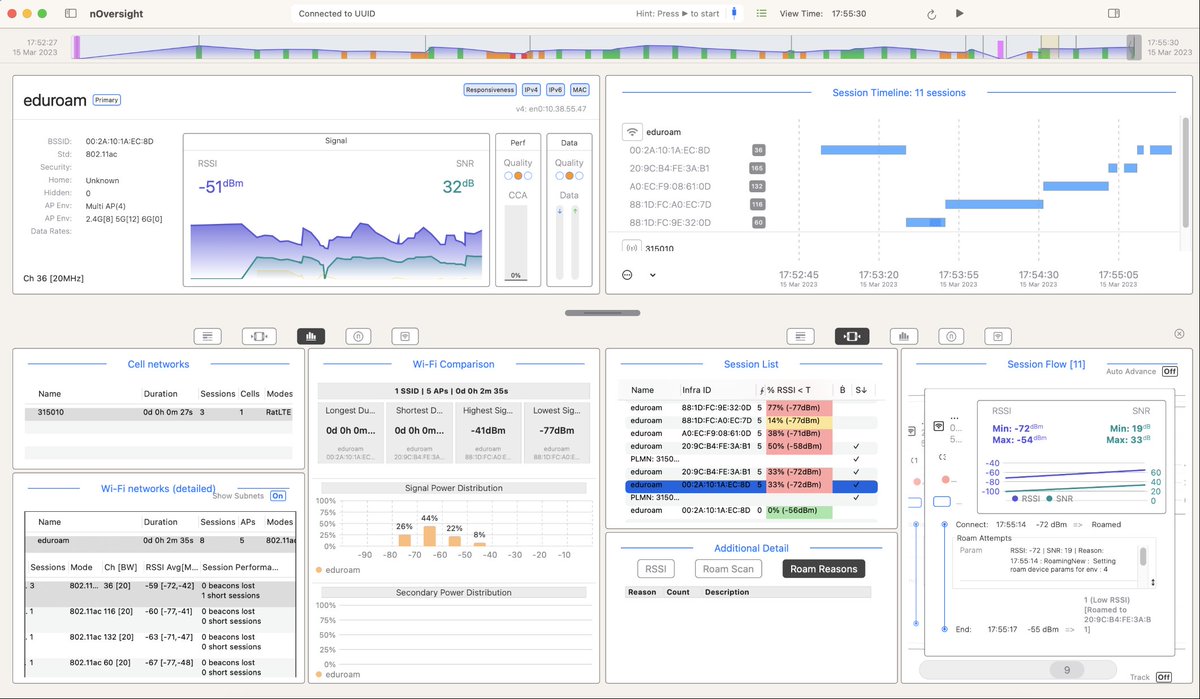The width and height of the screenshot is (1200, 699).
Task: Click the Responsiveness badge button
Action: coord(490,89)
